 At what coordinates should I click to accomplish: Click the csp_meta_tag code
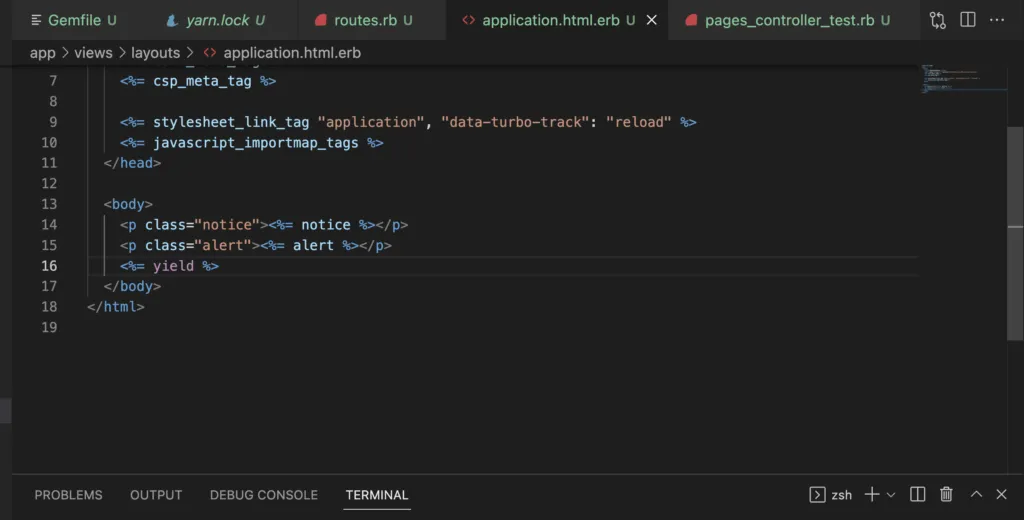pyautogui.click(x=202, y=81)
